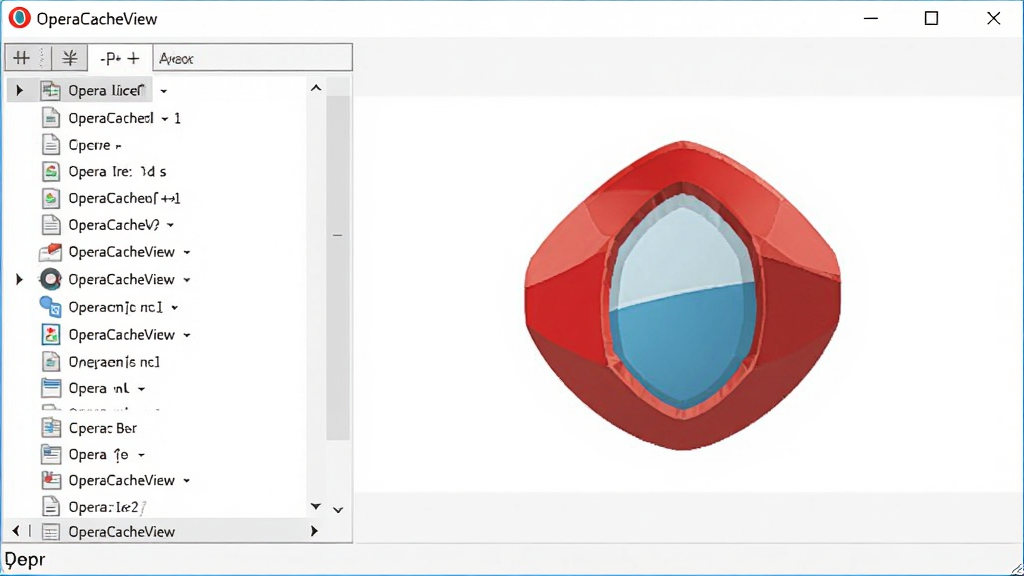Click the vertical scrollbar thumb

pyautogui.click(x=338, y=268)
